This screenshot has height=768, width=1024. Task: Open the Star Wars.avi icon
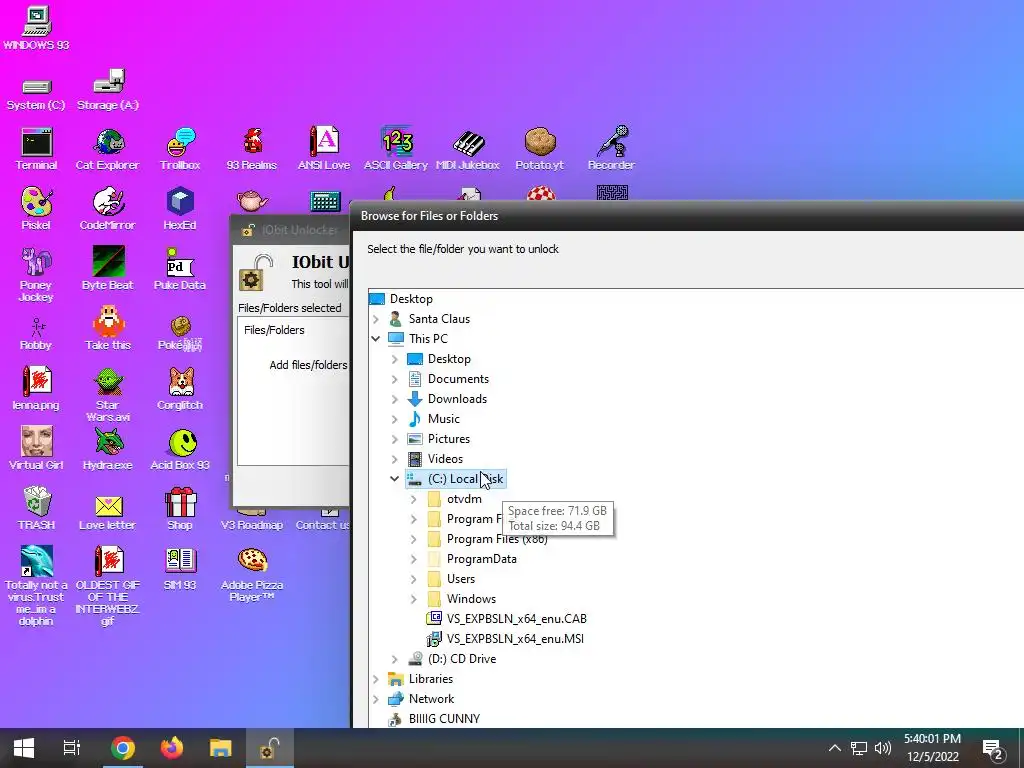point(108,394)
